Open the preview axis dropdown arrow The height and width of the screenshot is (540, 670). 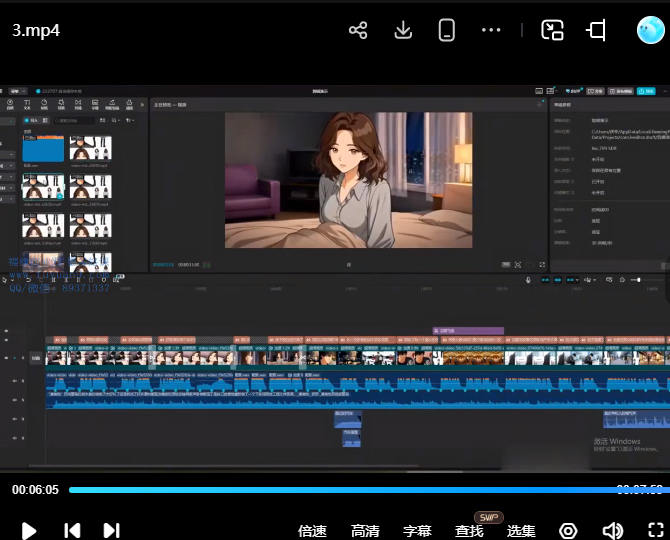coord(595,280)
